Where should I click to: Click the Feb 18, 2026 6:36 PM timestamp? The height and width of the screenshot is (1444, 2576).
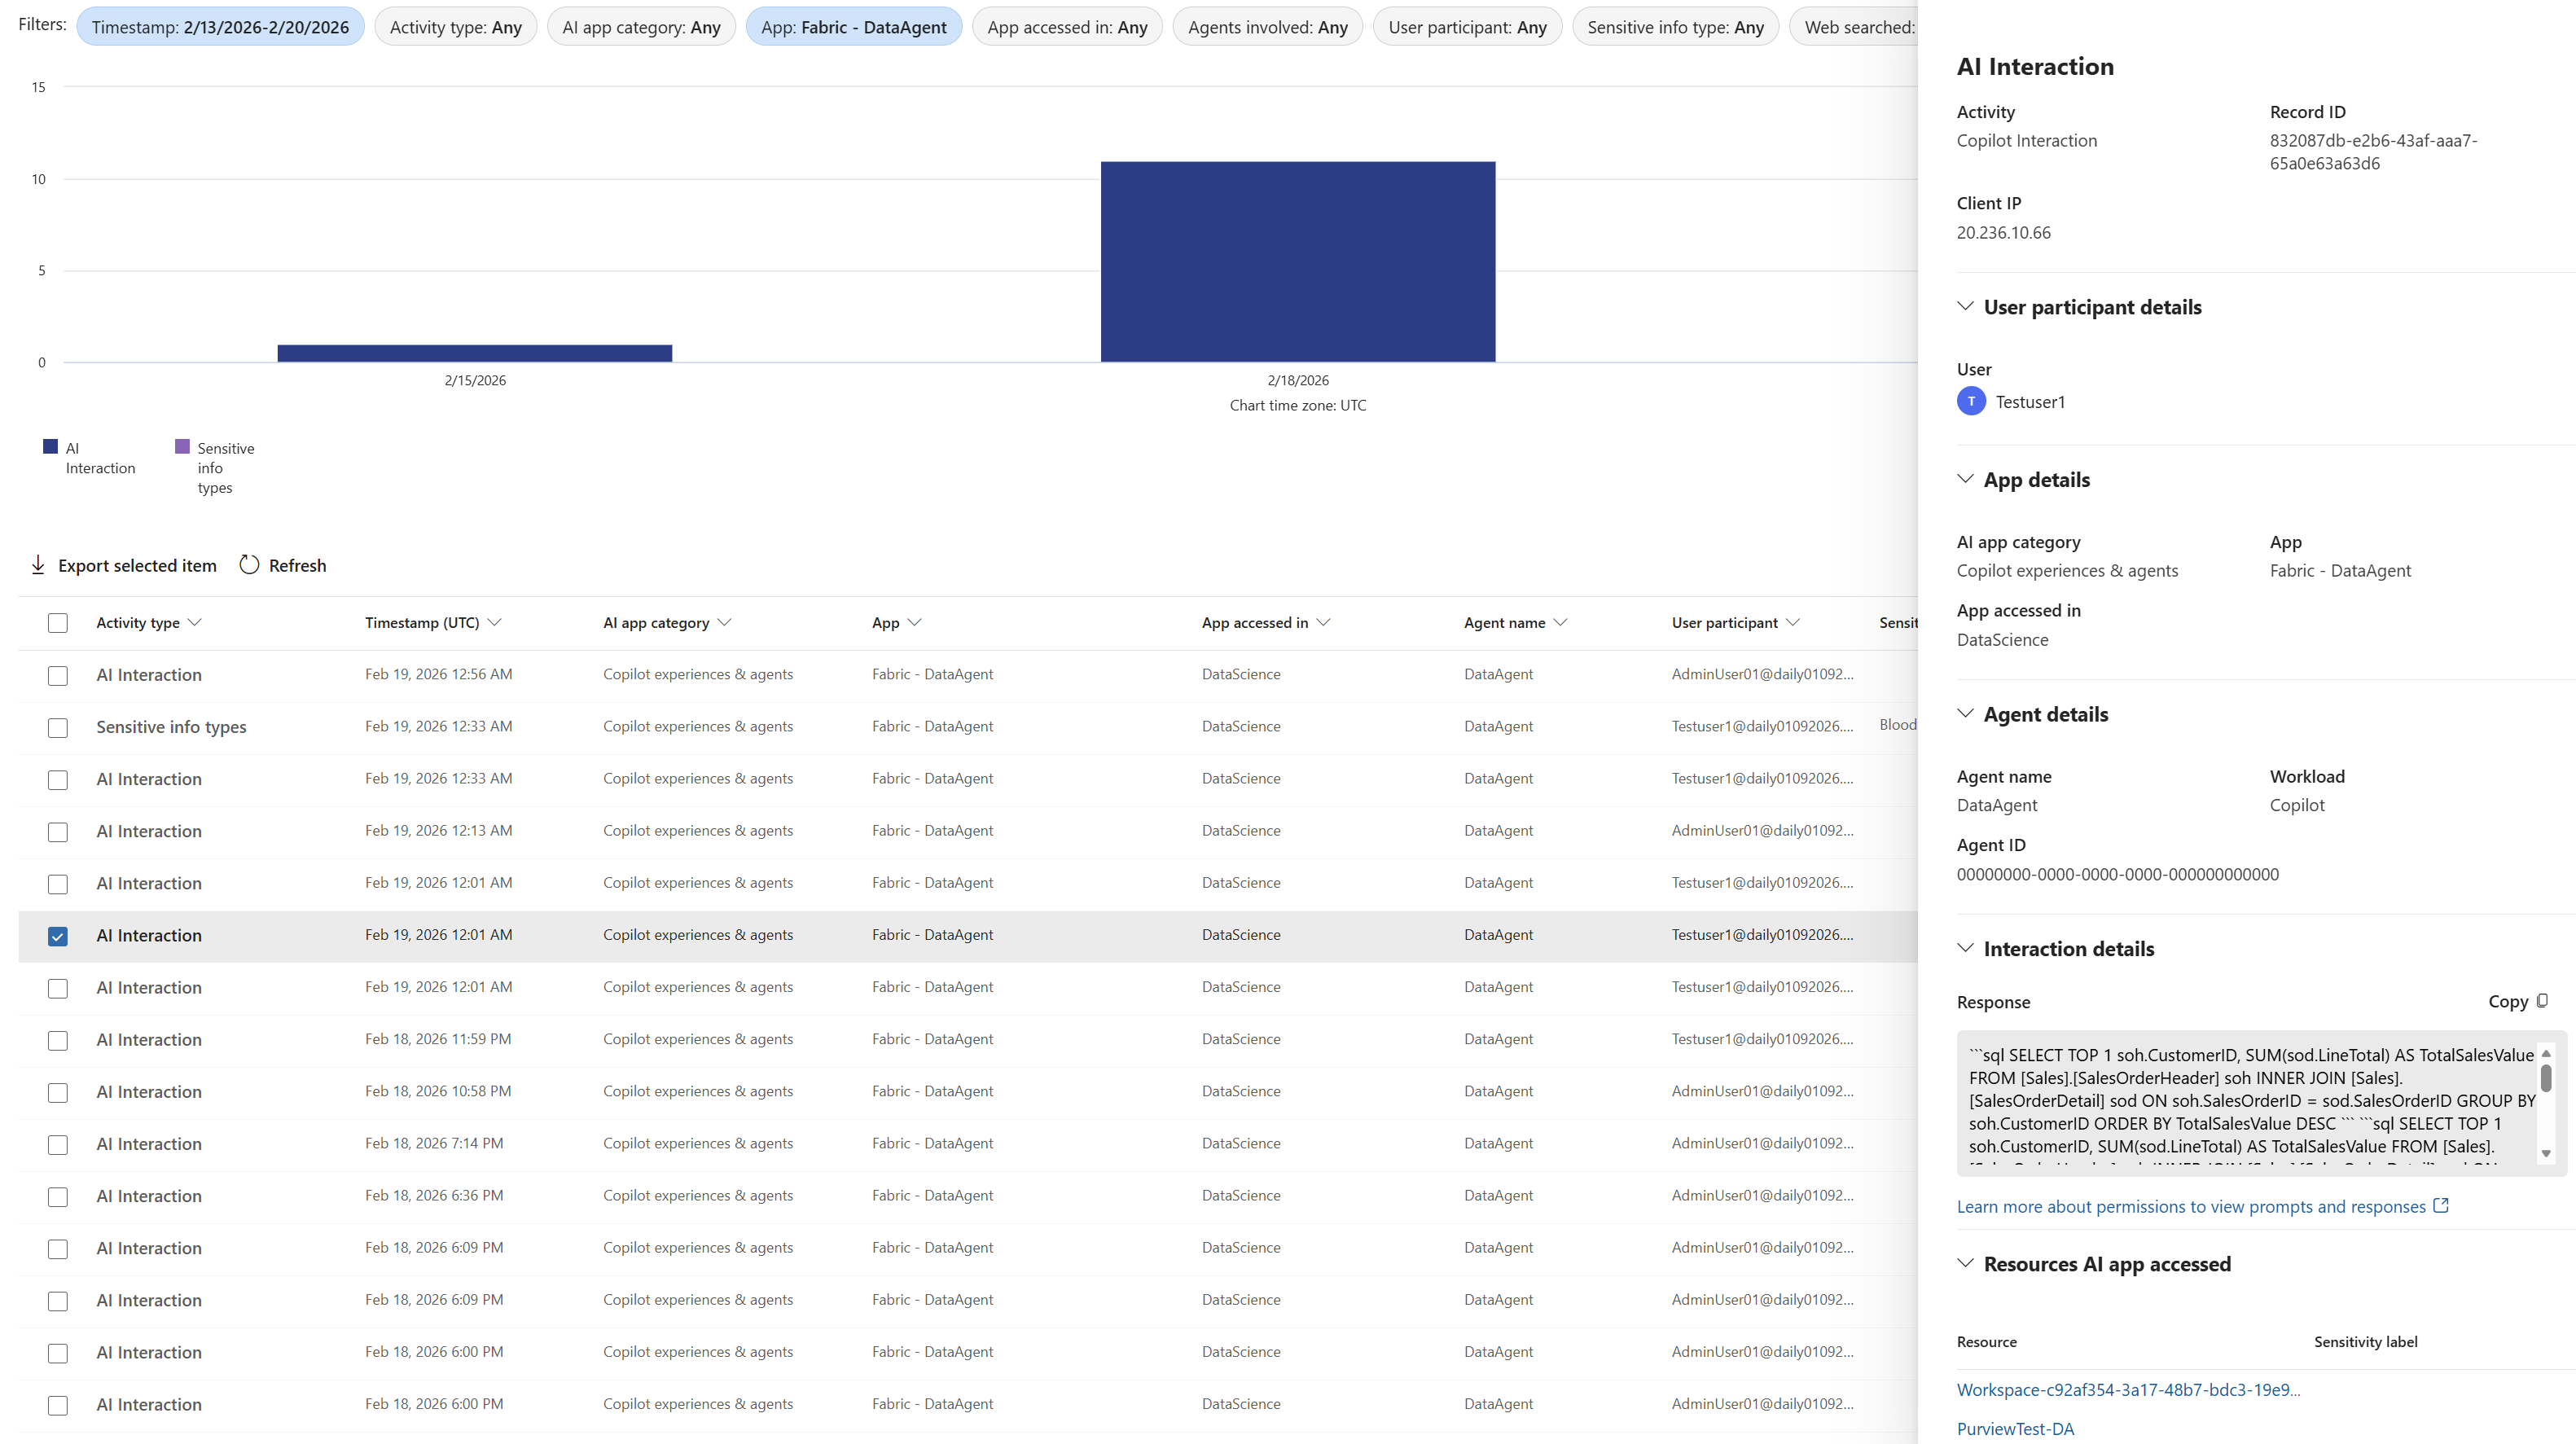(x=434, y=1195)
